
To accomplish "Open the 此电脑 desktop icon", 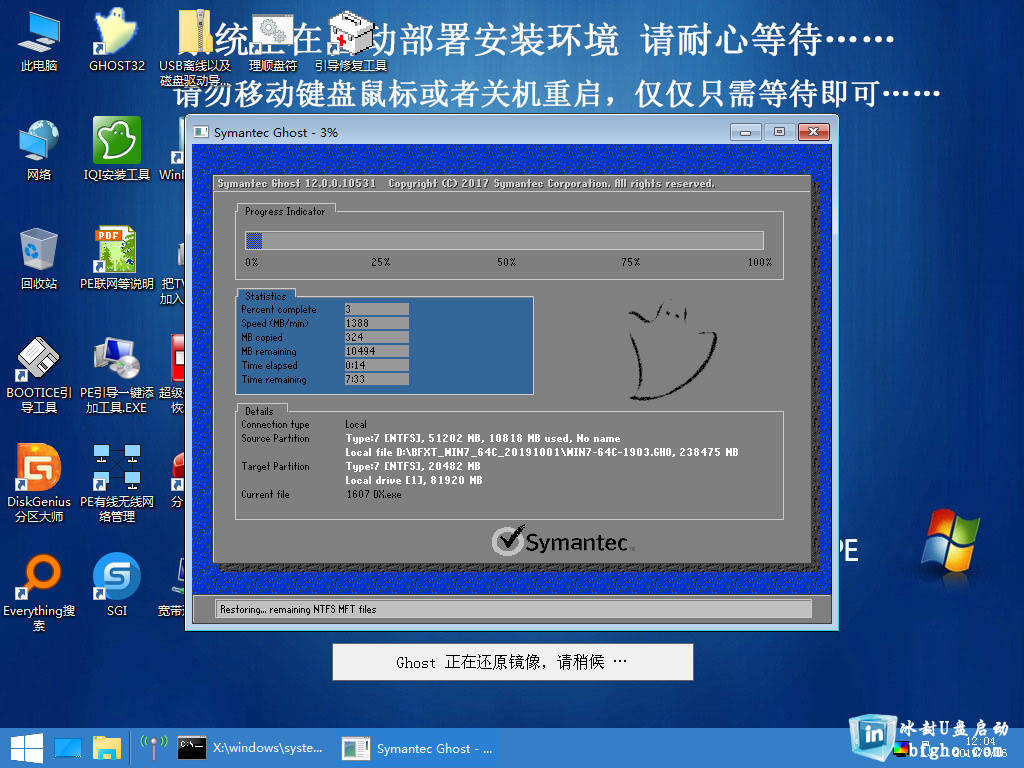I will [39, 40].
